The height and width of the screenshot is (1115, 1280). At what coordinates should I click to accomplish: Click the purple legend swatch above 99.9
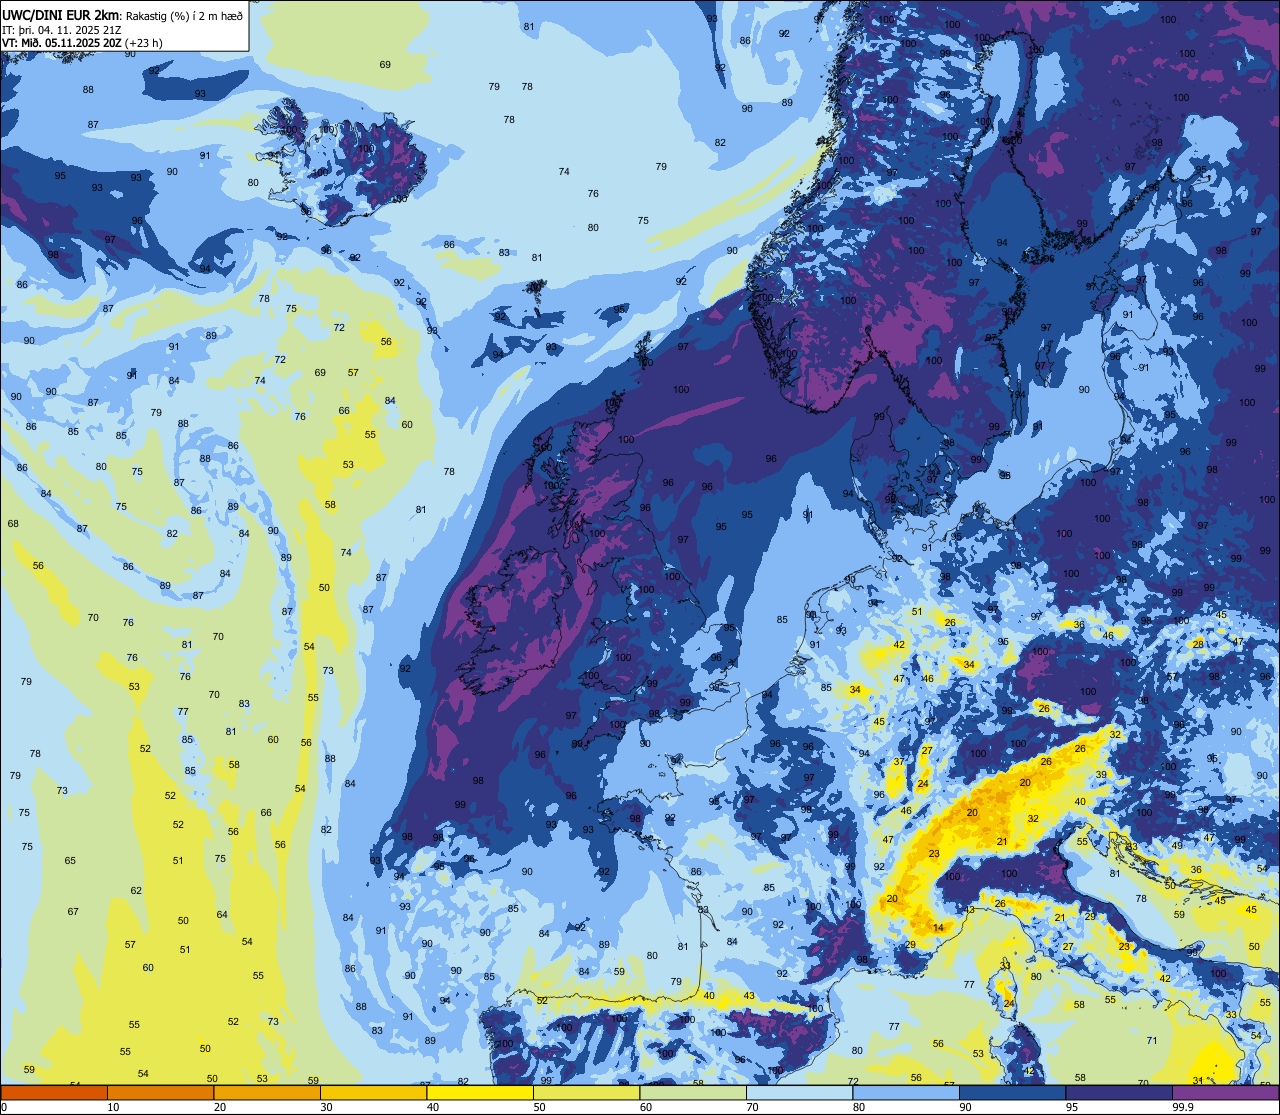tap(1225, 1092)
